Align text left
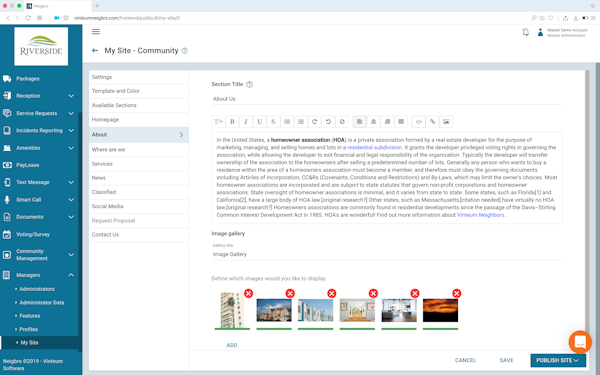This screenshot has width=600, height=375. point(360,122)
